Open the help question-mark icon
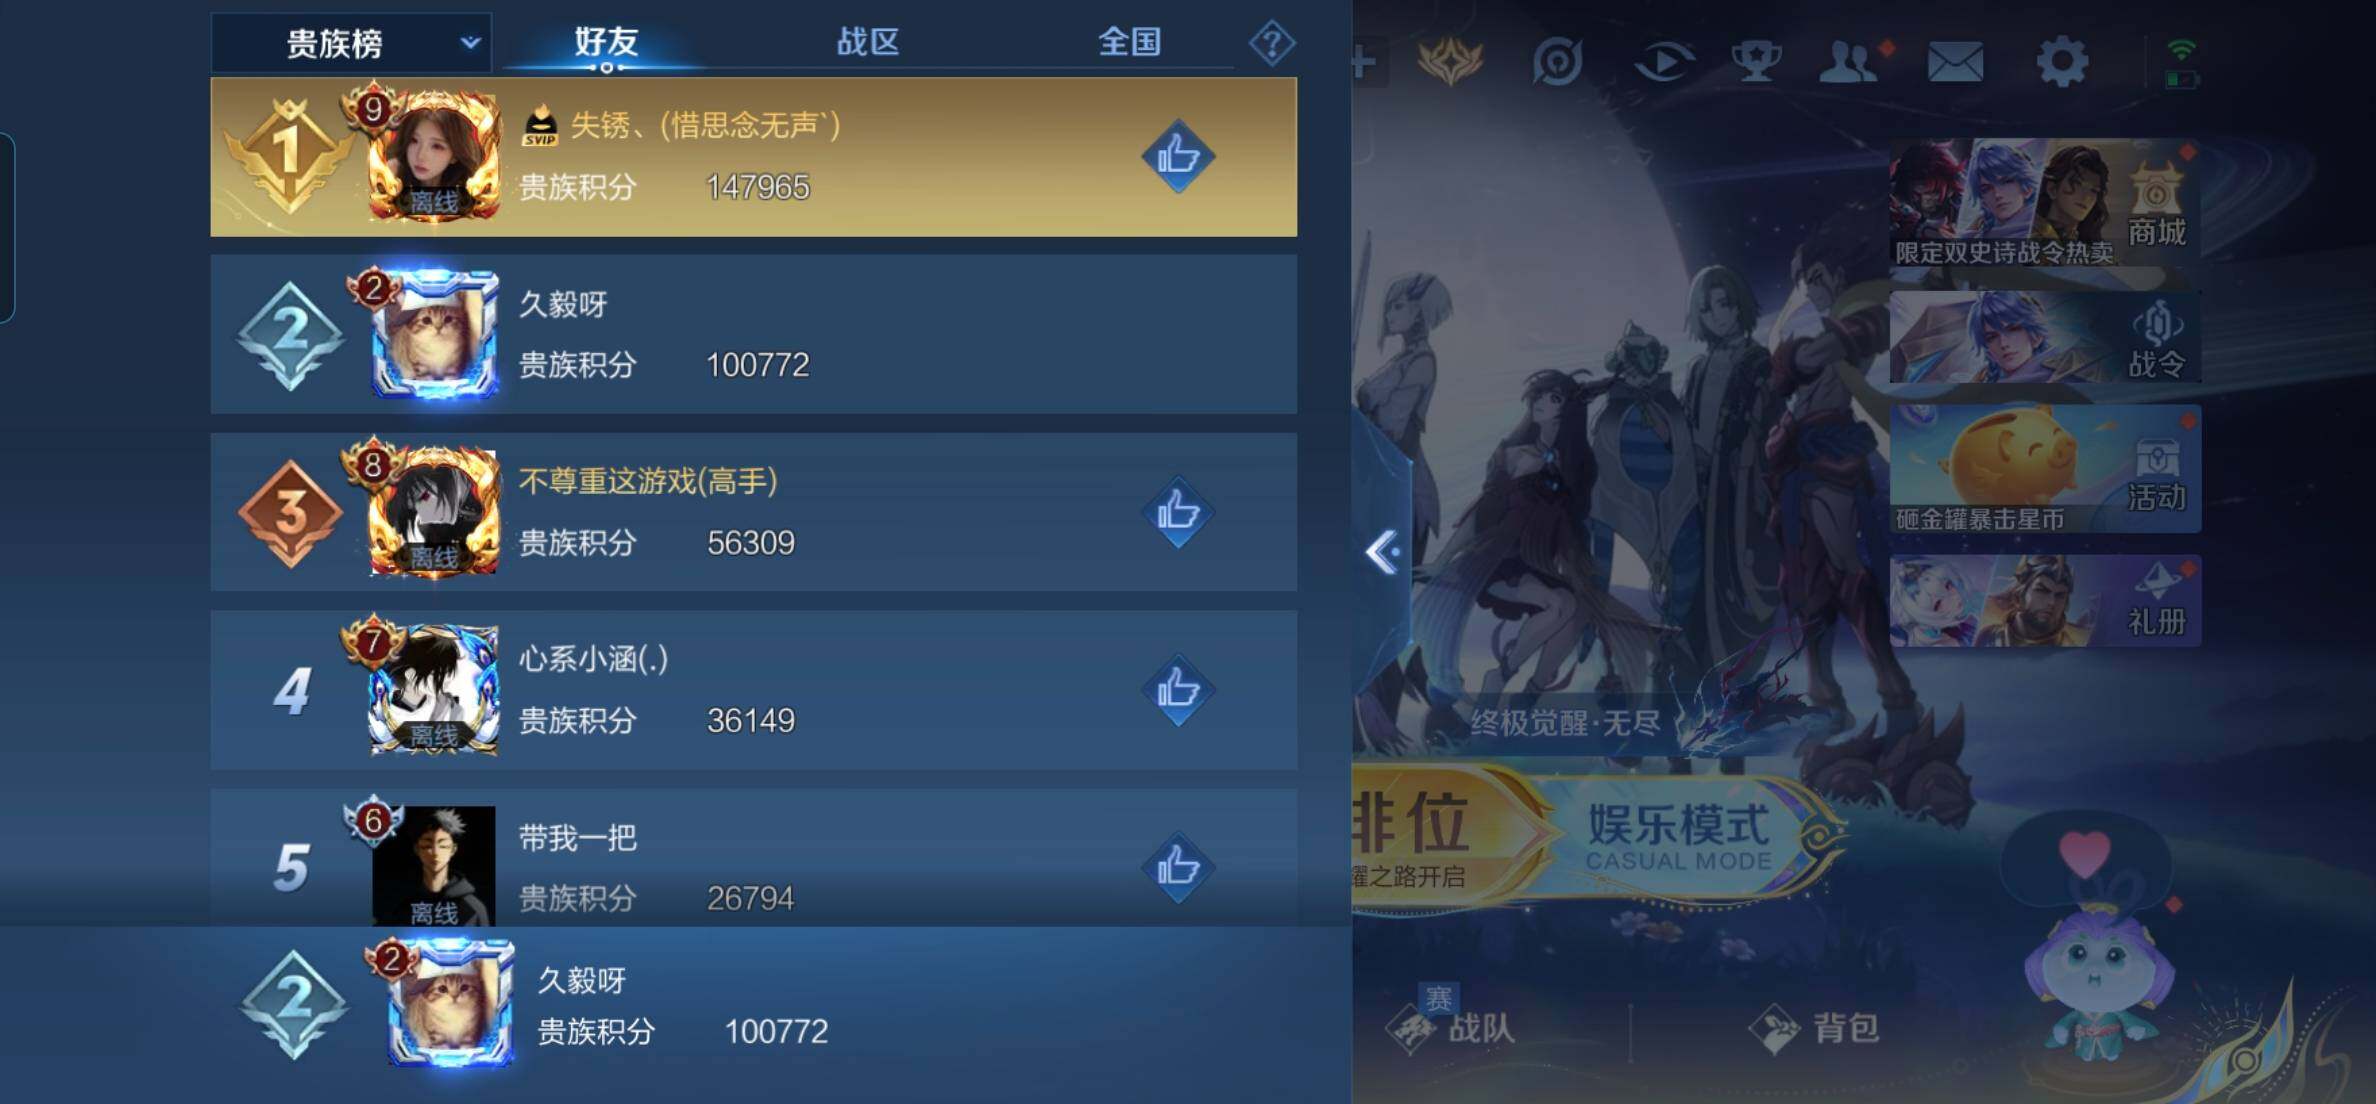The image size is (2376, 1104). pyautogui.click(x=1272, y=43)
